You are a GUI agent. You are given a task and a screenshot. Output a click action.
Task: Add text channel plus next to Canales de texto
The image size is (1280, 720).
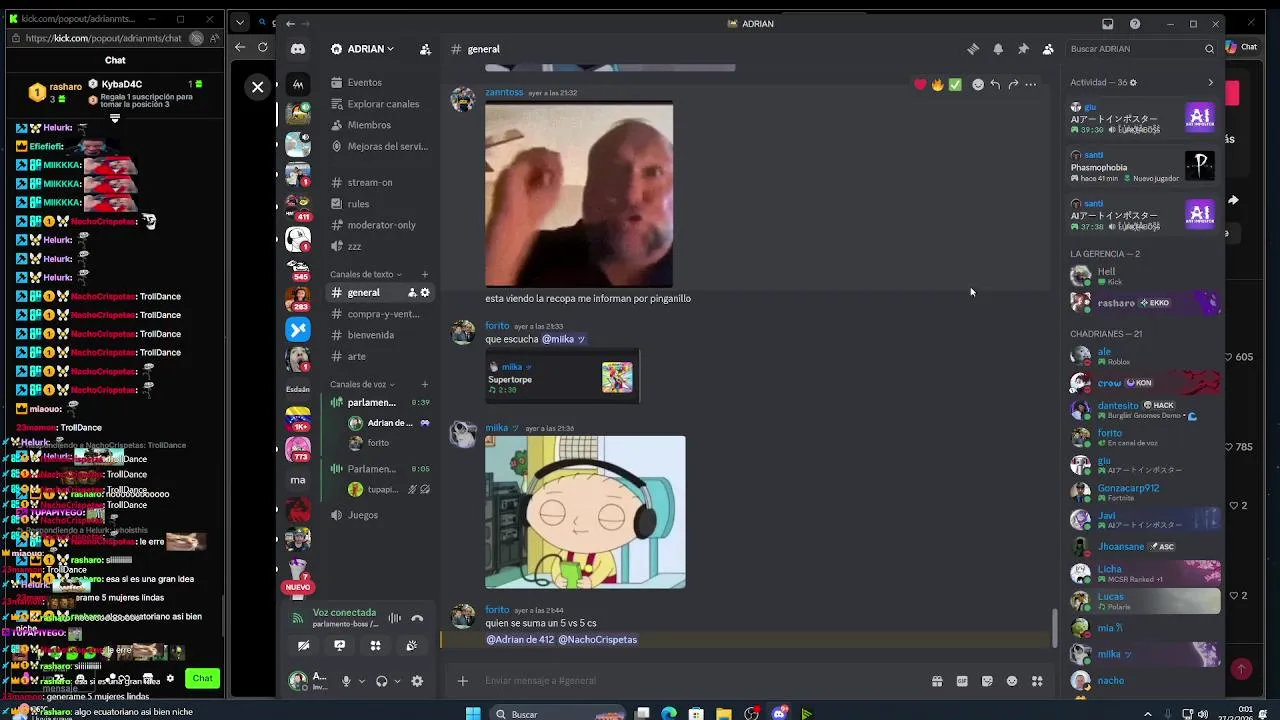click(425, 274)
